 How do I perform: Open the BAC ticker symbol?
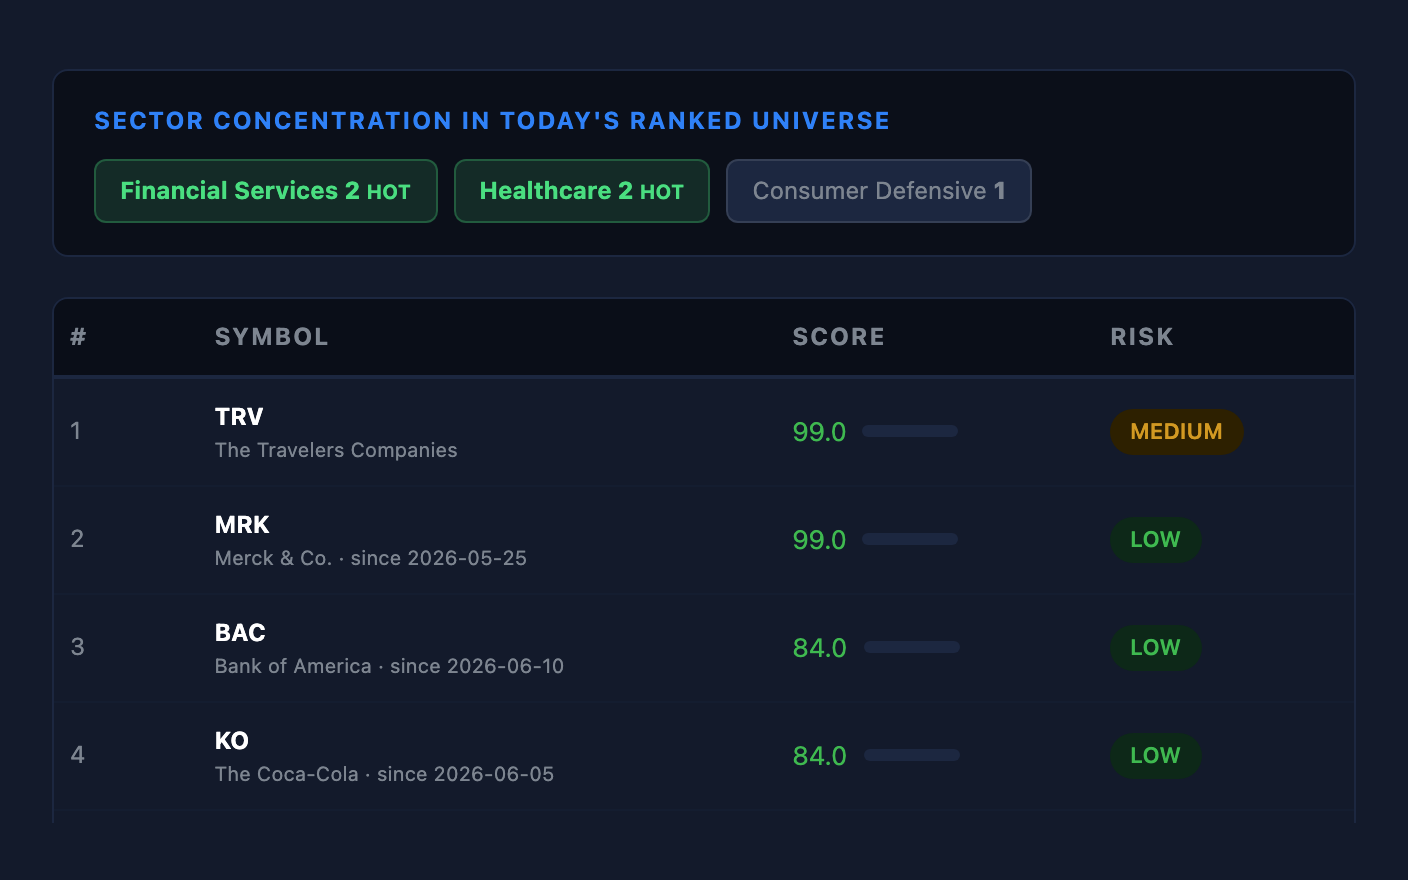[240, 633]
